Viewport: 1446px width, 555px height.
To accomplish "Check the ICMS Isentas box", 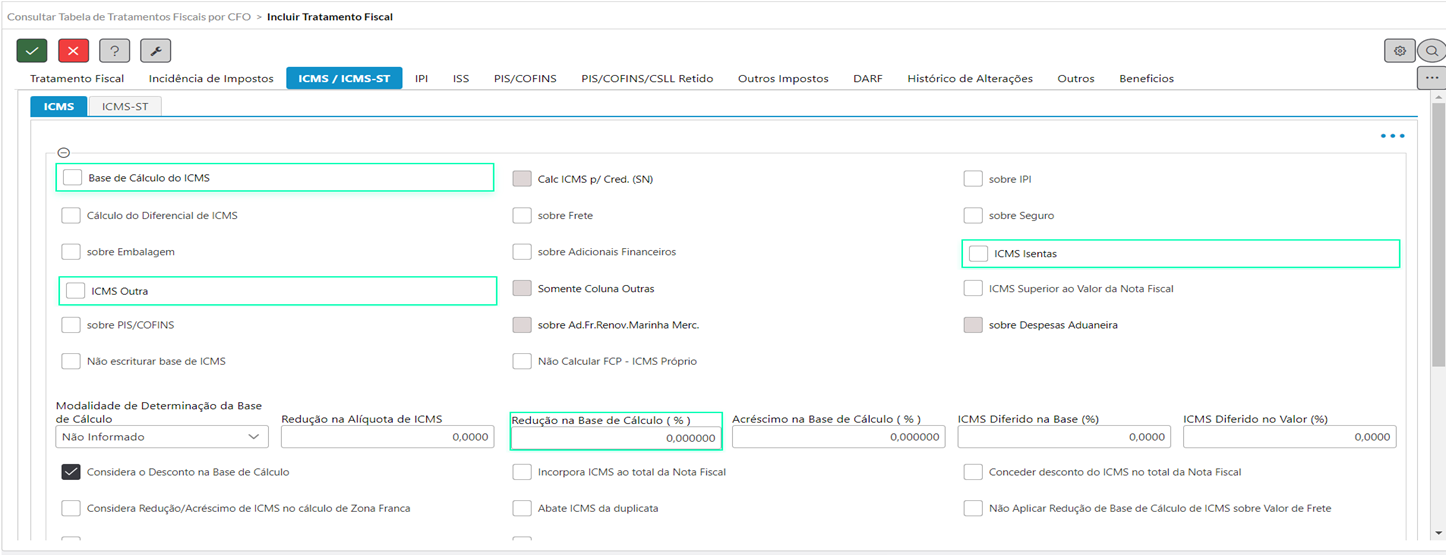I will (978, 254).
